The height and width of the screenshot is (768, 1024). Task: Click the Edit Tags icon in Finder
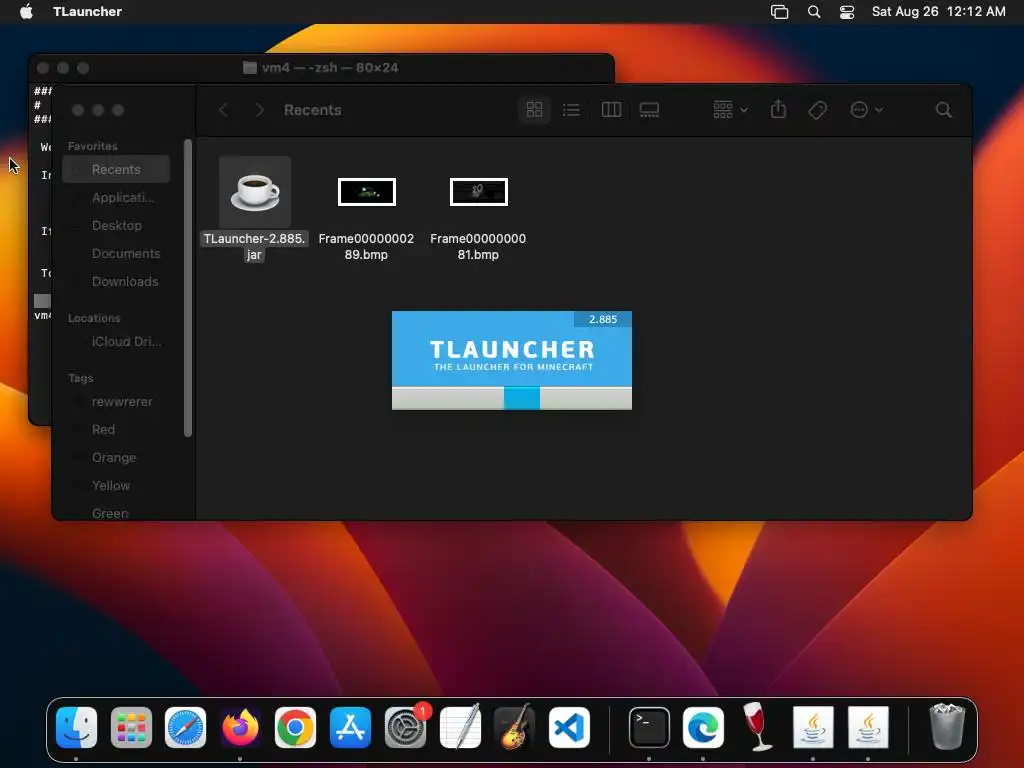point(818,110)
